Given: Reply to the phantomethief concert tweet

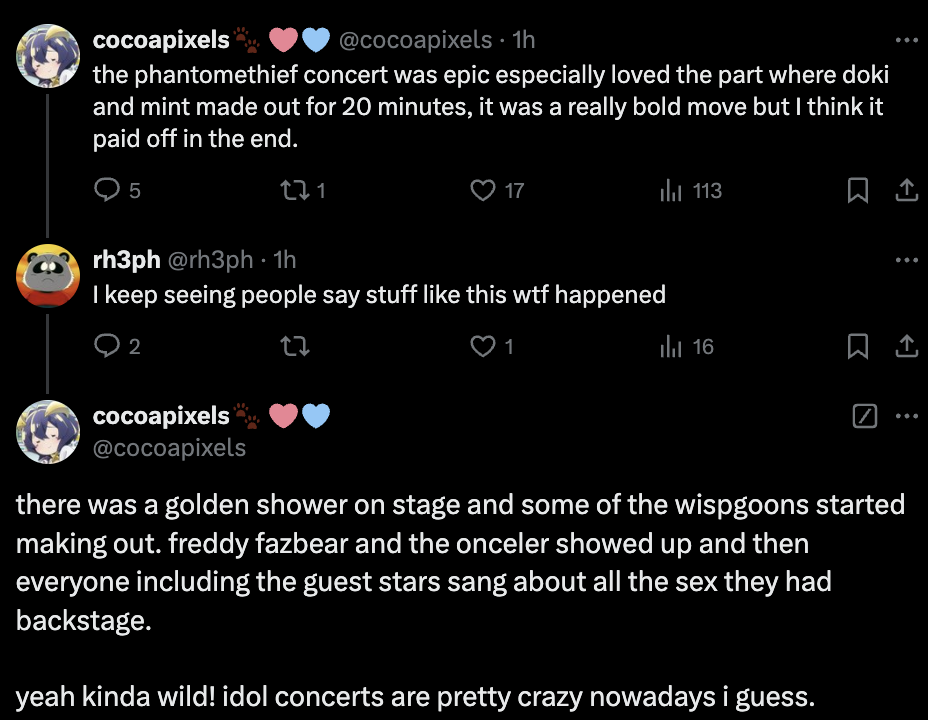Looking at the screenshot, I should pyautogui.click(x=106, y=190).
